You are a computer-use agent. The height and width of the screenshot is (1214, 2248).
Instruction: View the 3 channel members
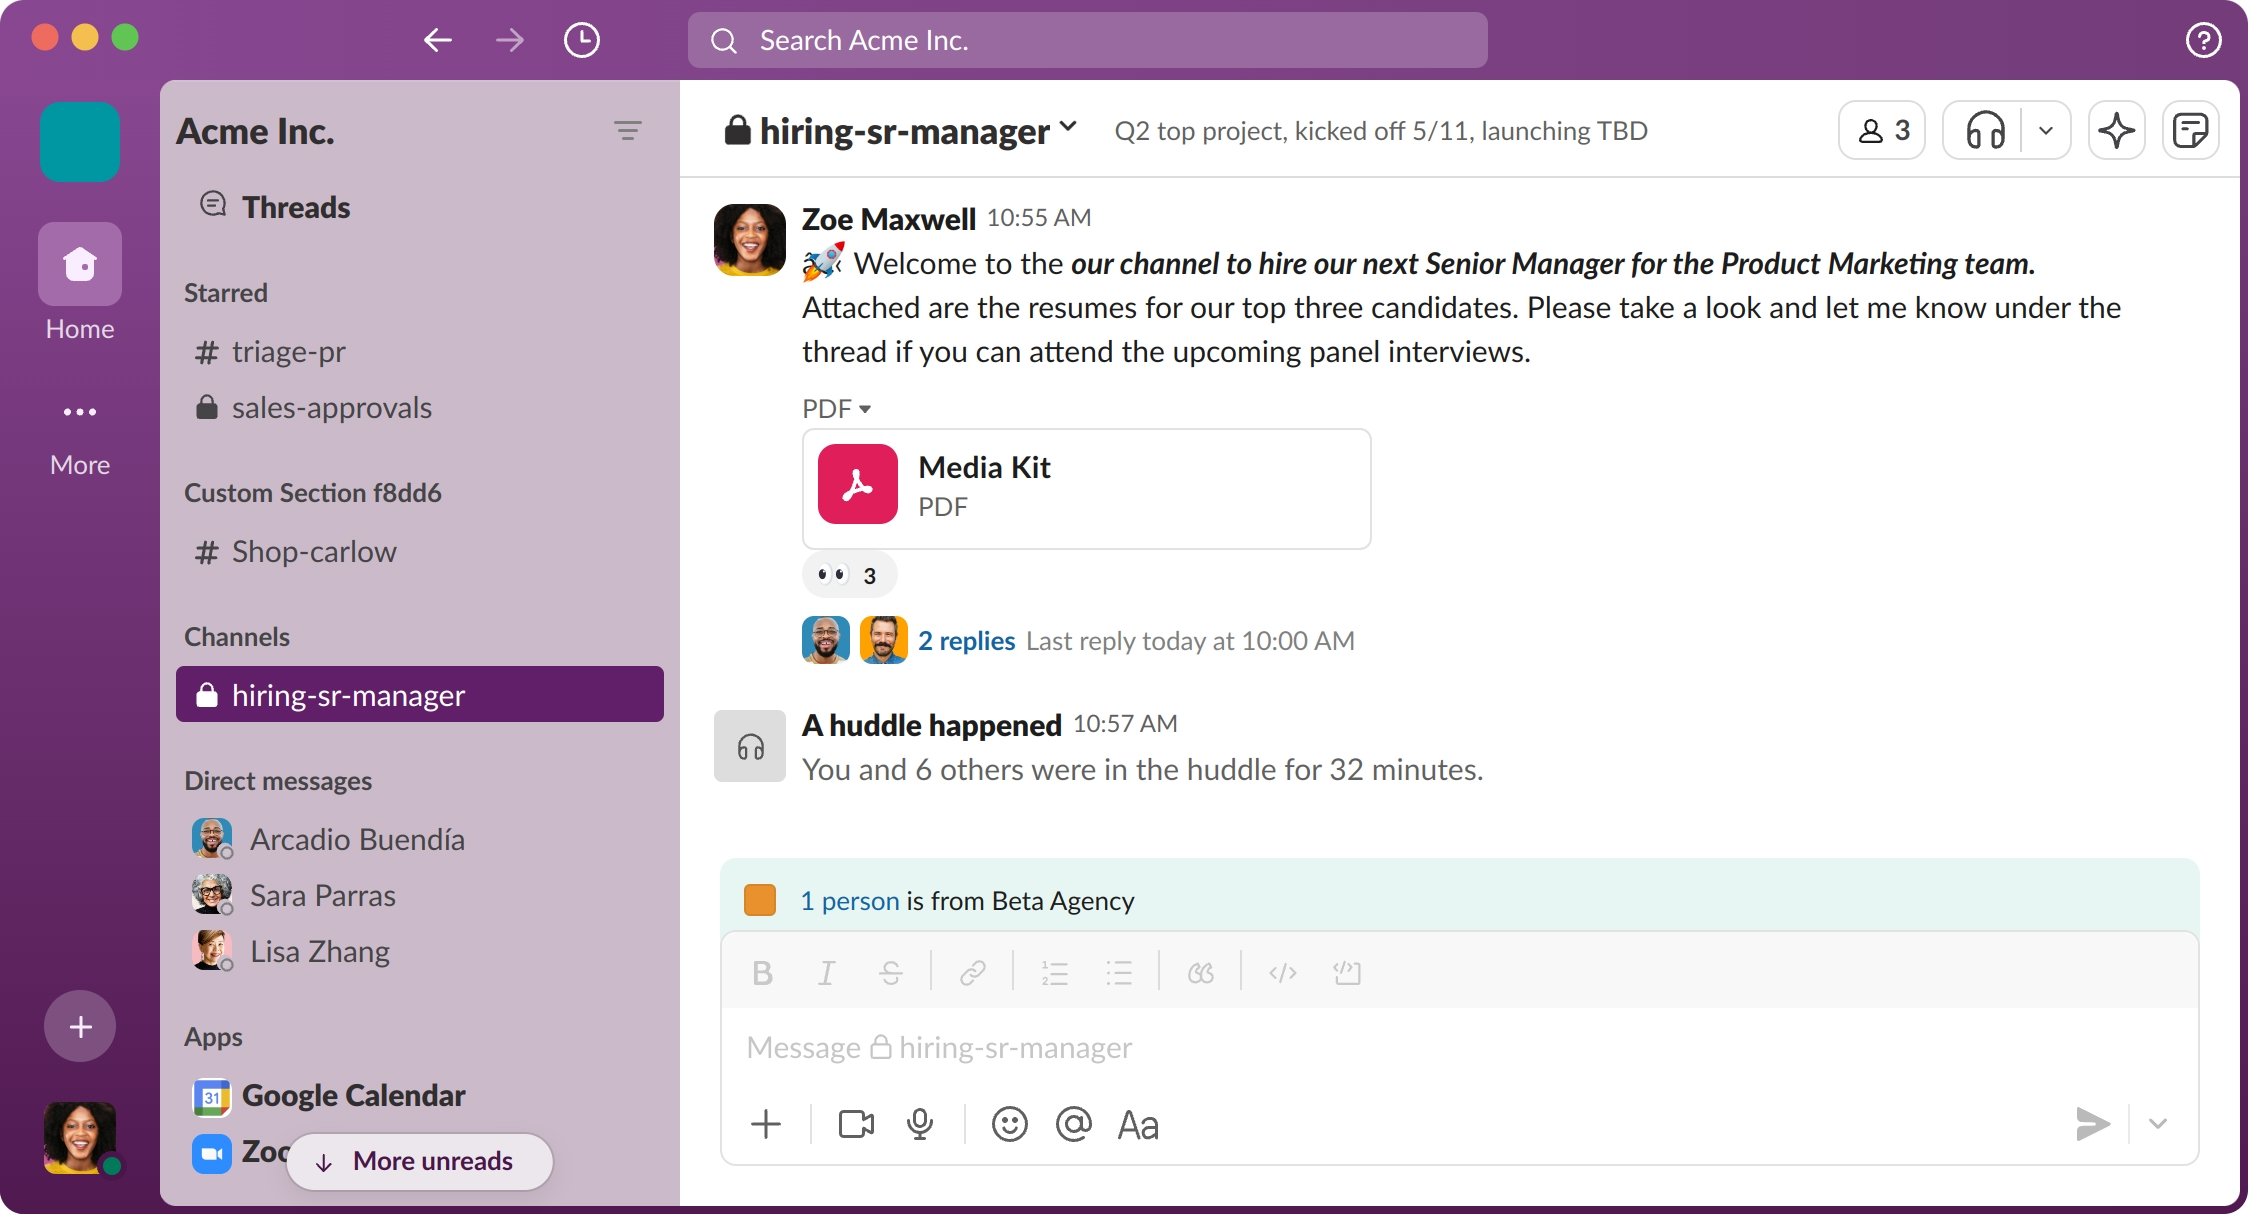pos(1882,130)
